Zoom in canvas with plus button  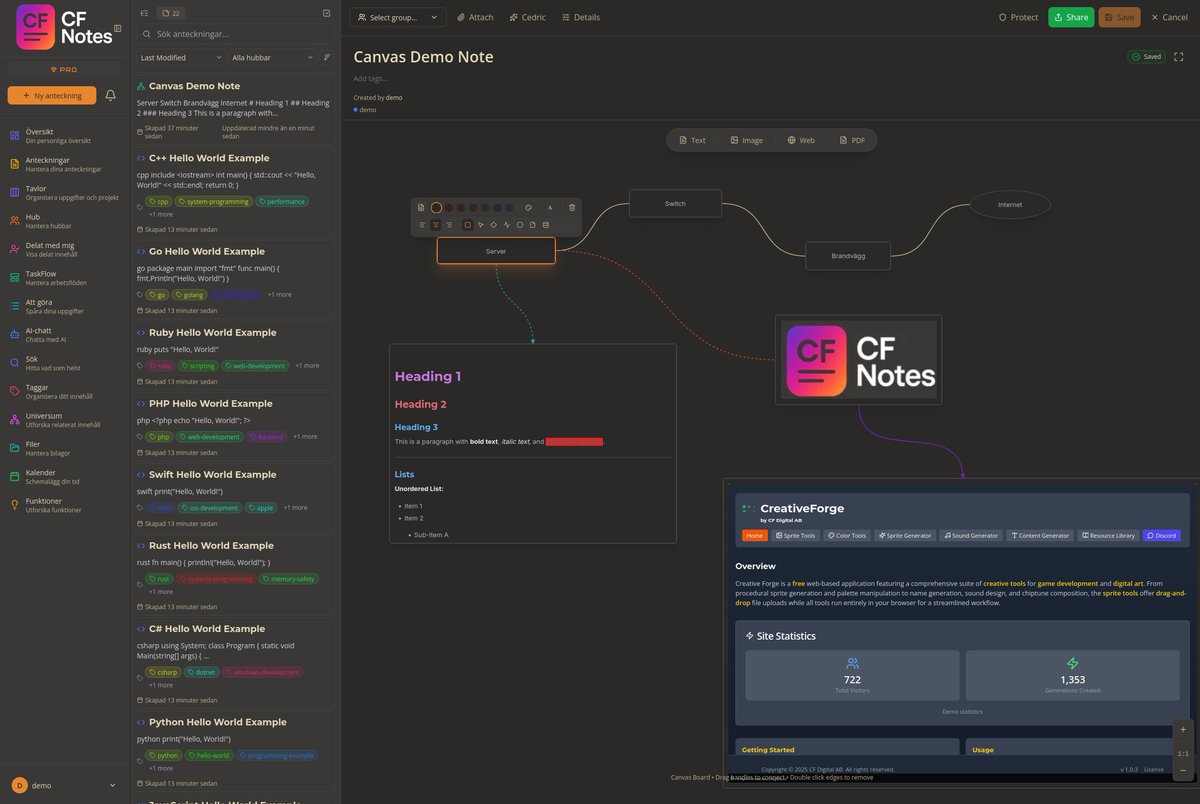(1183, 730)
